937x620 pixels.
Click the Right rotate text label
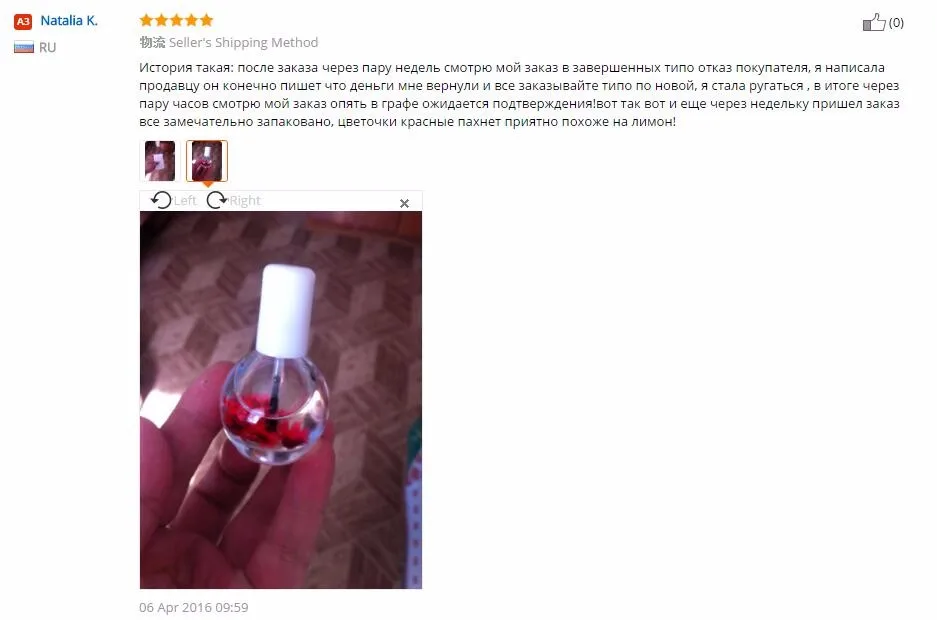(245, 200)
